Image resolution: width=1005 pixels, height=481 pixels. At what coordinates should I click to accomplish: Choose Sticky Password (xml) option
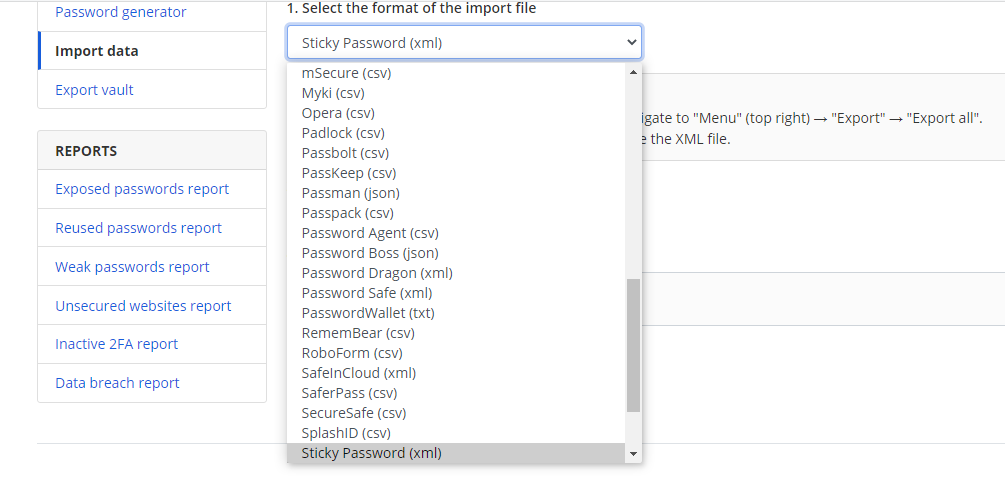pyautogui.click(x=371, y=453)
